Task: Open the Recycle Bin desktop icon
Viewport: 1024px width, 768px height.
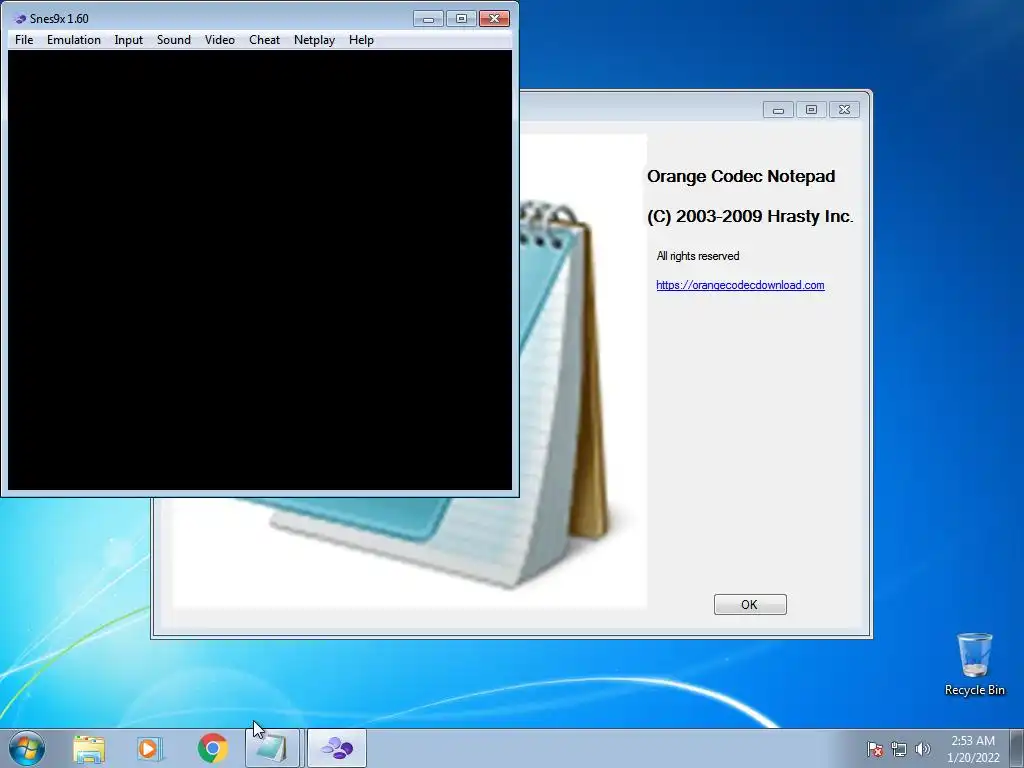Action: pyautogui.click(x=974, y=664)
